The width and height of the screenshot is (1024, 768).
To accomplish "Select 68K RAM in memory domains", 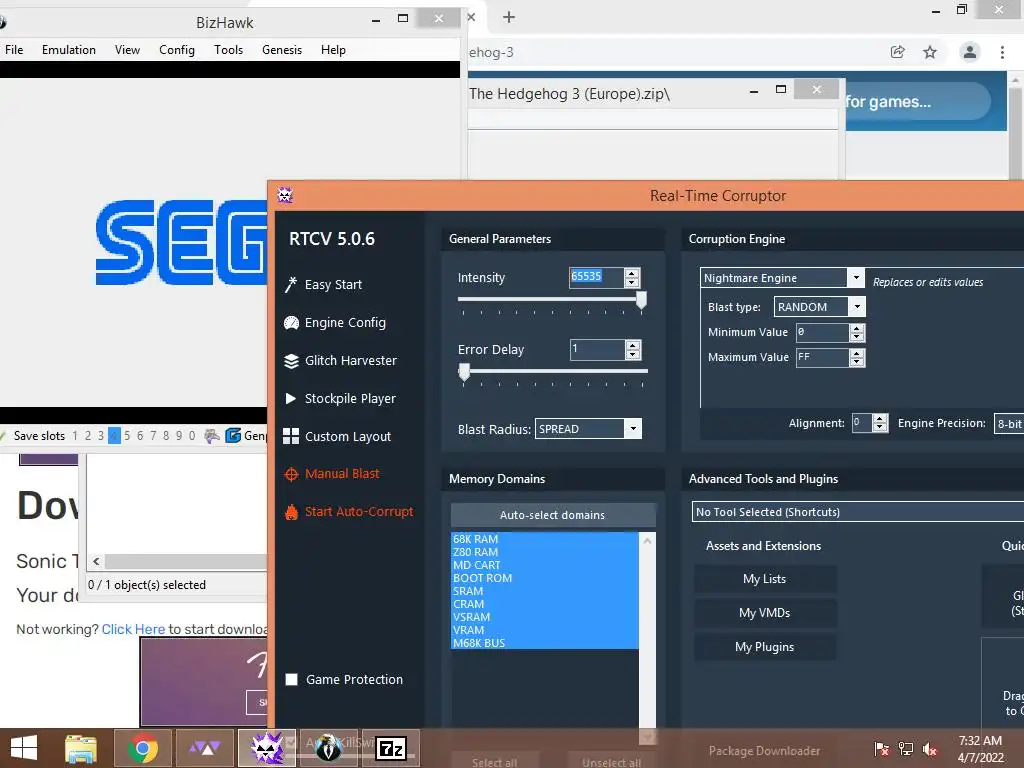I will (x=545, y=539).
